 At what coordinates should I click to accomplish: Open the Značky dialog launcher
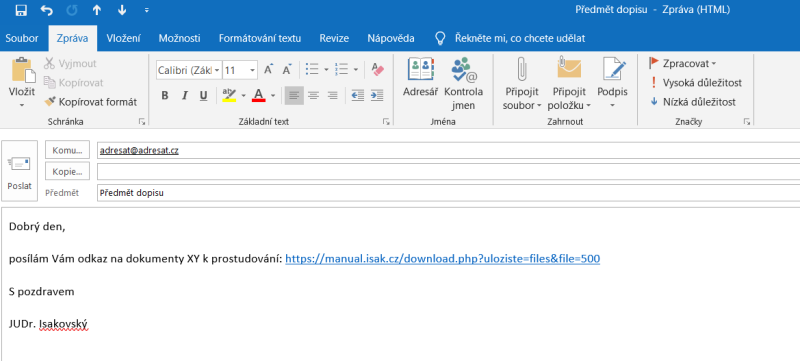(x=747, y=122)
